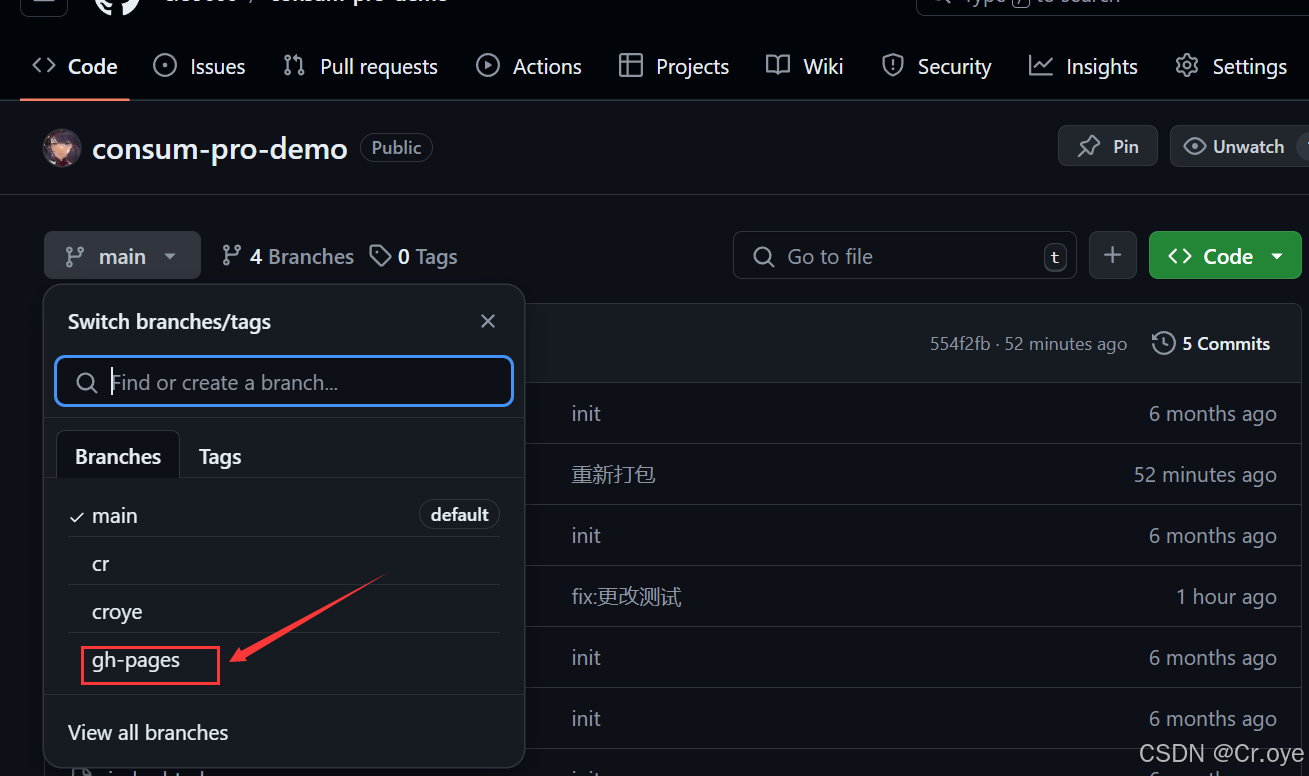
Task: Click the Security shield icon
Action: (x=893, y=66)
